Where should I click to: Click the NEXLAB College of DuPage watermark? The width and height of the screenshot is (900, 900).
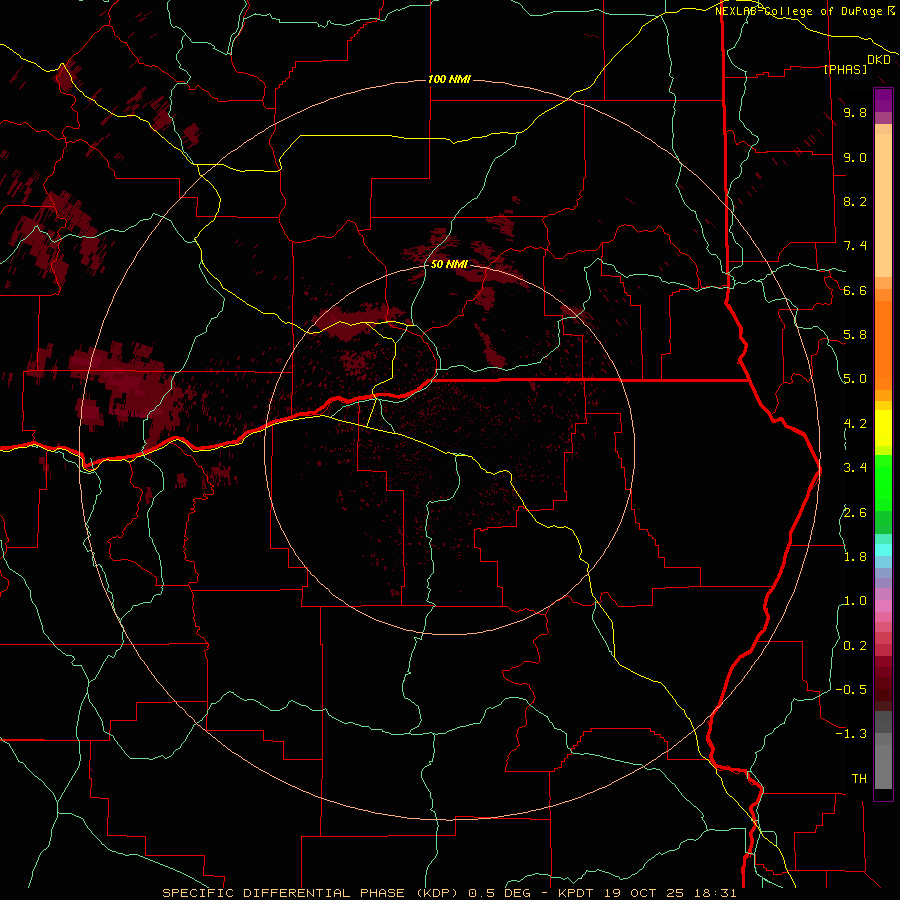[x=804, y=11]
